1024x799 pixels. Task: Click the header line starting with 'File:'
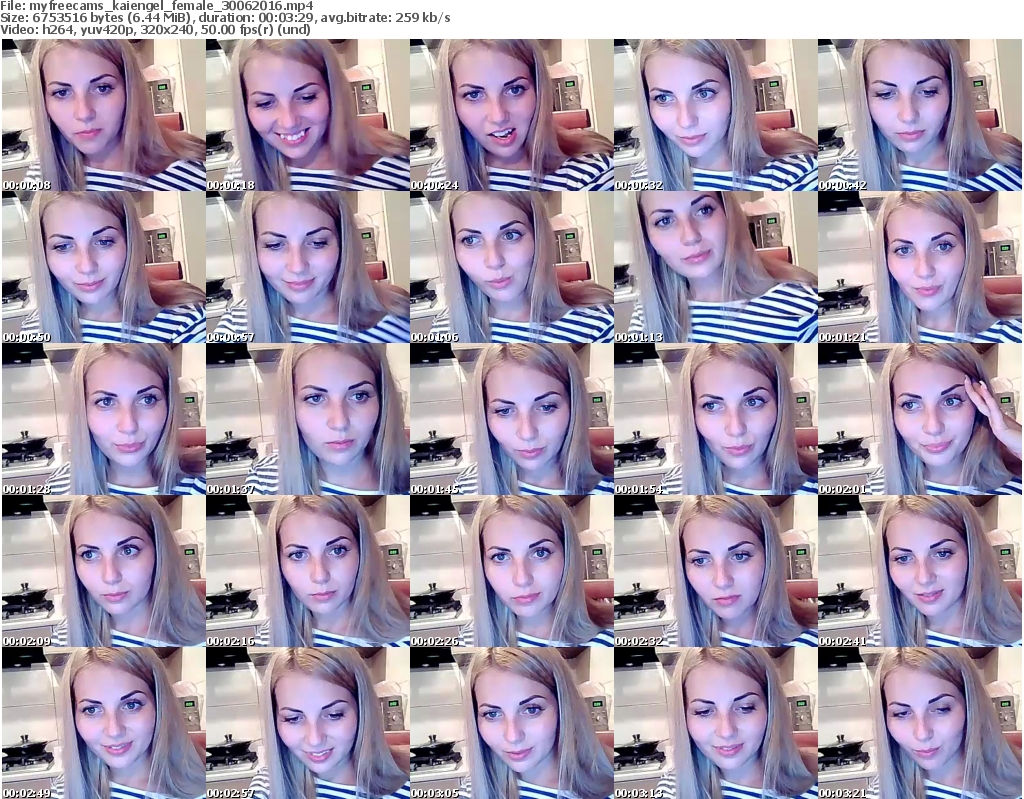tap(157, 6)
